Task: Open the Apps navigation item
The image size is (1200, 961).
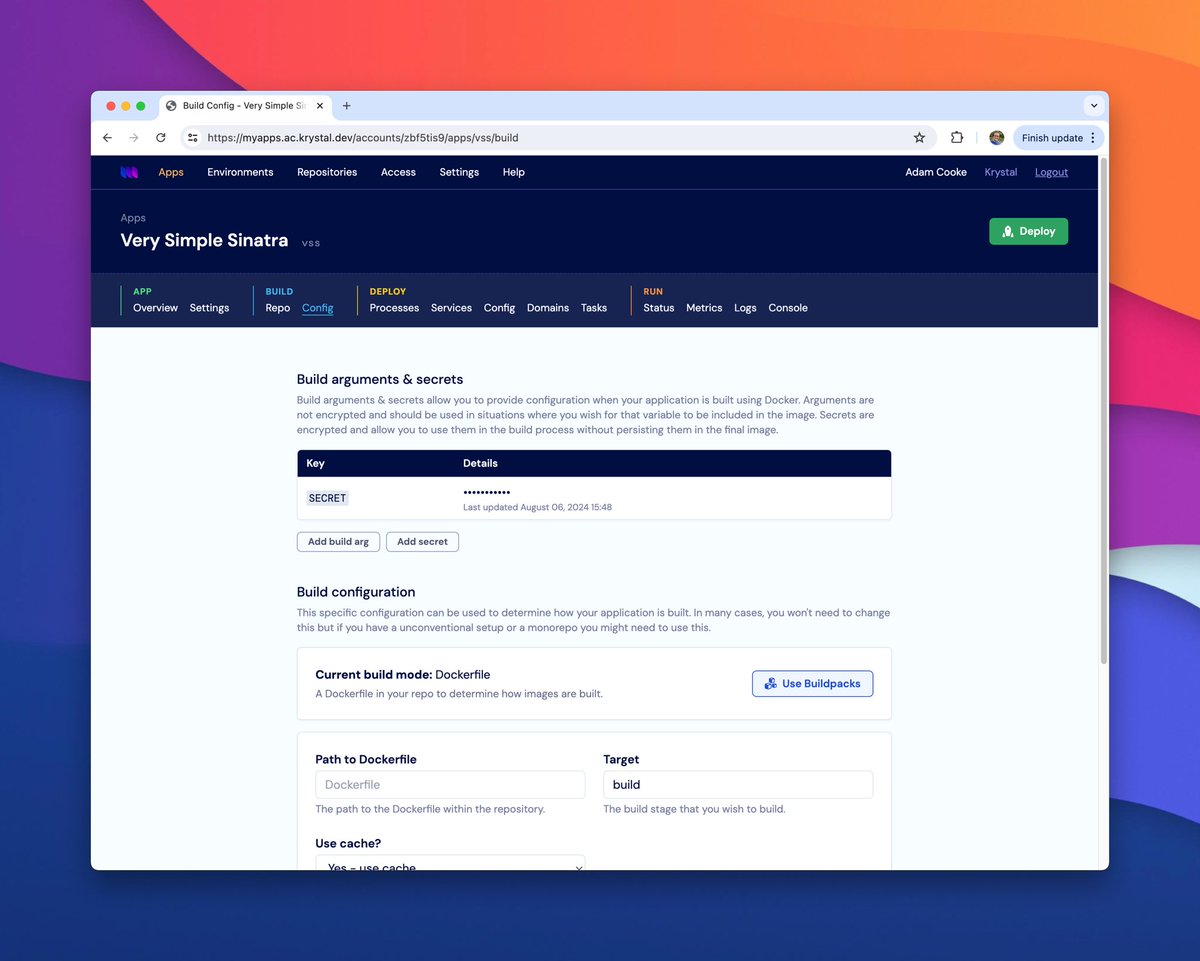Action: click(171, 172)
